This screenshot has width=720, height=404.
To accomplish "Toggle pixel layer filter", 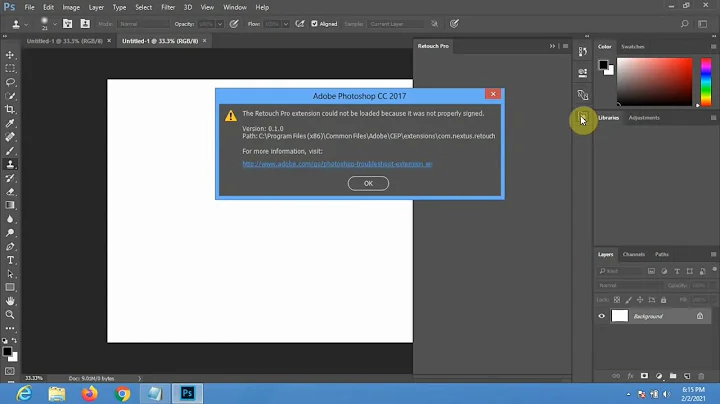I will tap(651, 271).
